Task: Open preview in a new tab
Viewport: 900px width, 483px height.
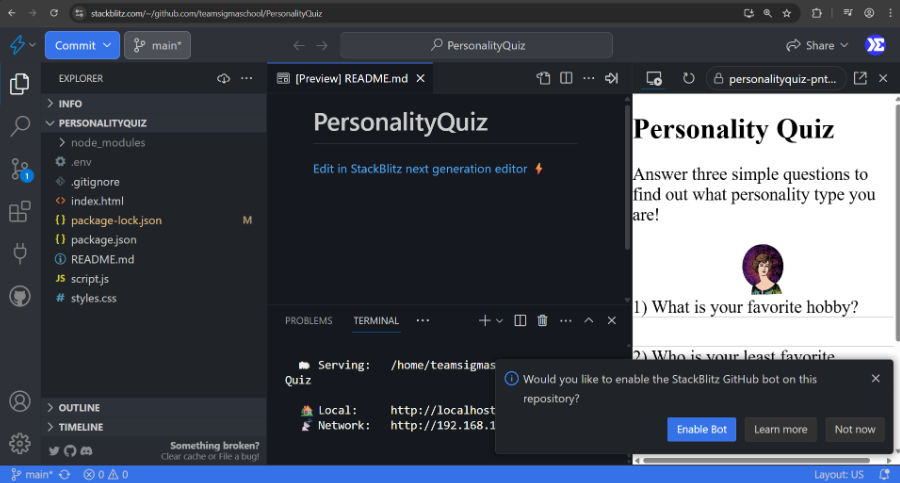Action: (x=860, y=79)
